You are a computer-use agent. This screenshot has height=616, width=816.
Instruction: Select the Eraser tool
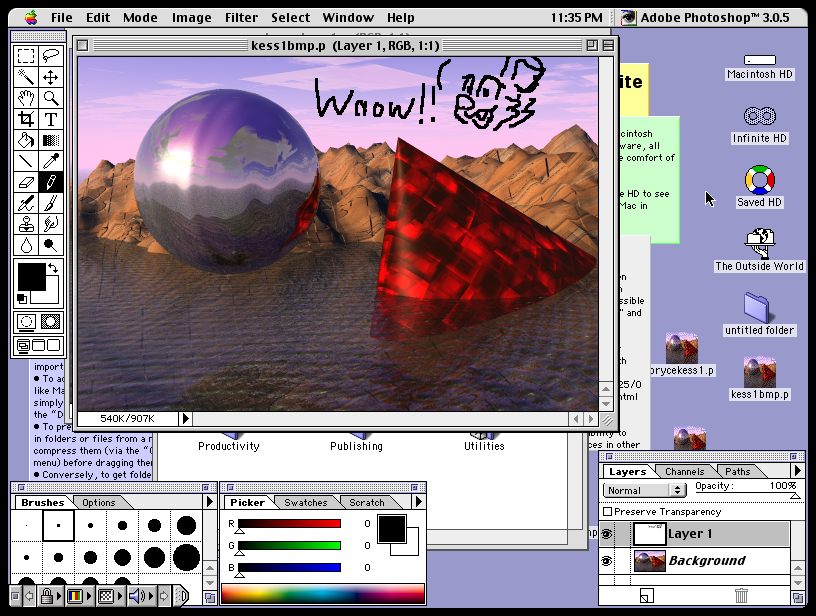(26, 182)
